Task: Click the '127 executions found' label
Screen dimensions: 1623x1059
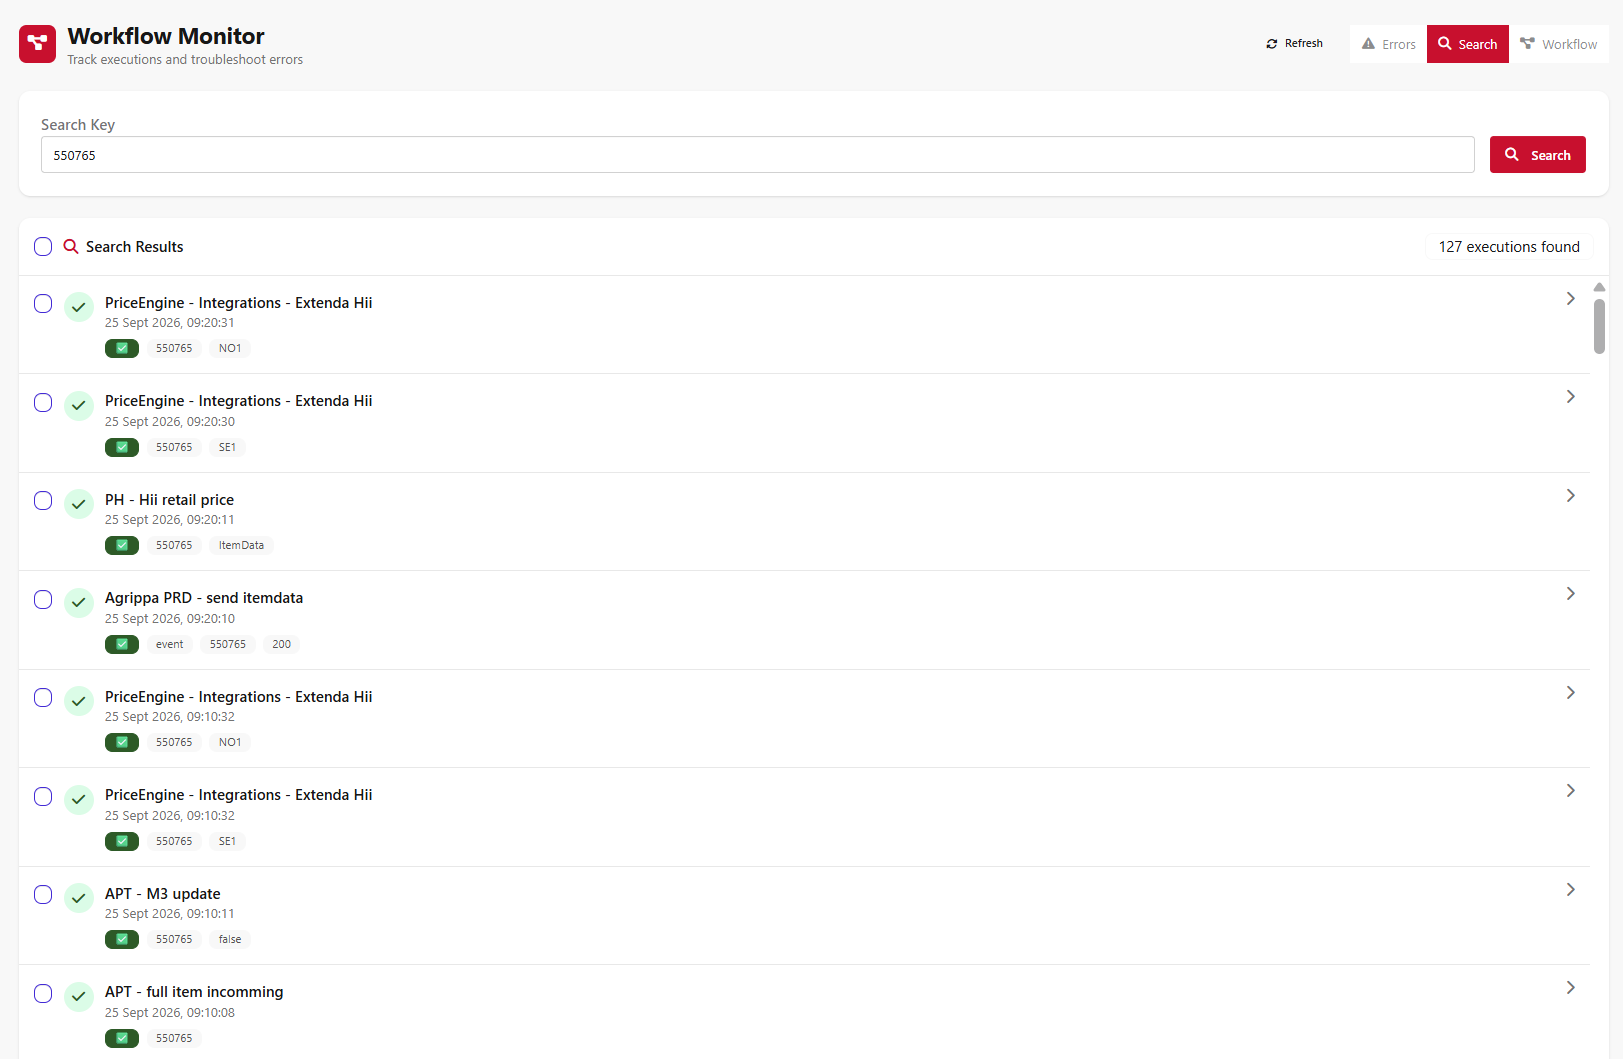Action: (1509, 247)
